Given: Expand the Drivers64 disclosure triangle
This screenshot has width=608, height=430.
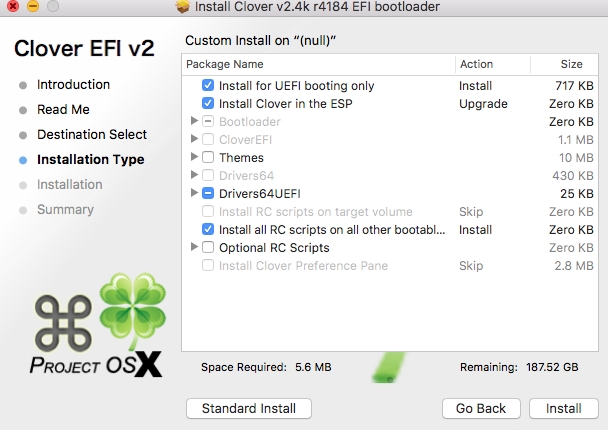Looking at the screenshot, I should [x=194, y=176].
